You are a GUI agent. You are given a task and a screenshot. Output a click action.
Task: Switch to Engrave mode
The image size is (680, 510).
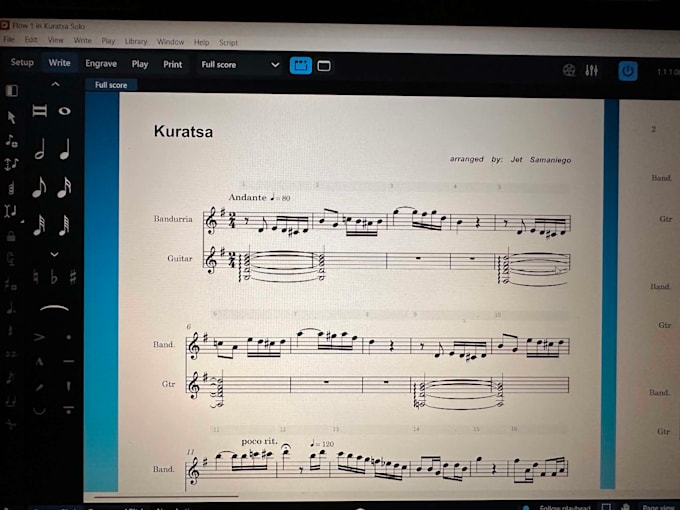point(101,64)
